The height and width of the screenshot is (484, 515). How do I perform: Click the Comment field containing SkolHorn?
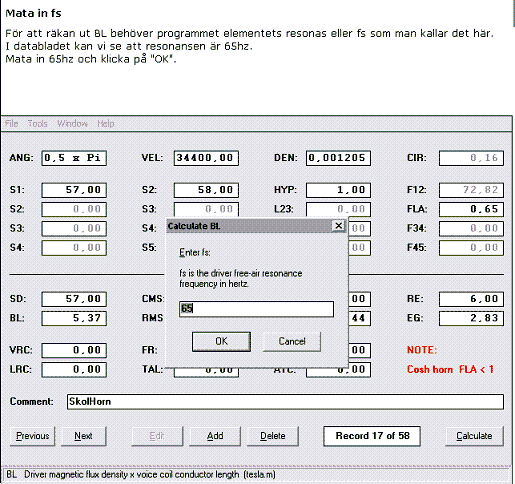tap(285, 402)
